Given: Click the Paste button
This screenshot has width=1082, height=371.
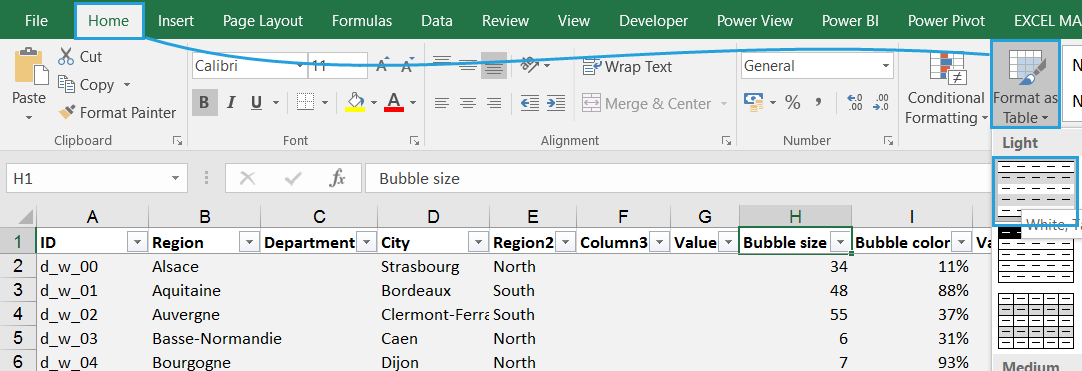Looking at the screenshot, I should tap(29, 86).
